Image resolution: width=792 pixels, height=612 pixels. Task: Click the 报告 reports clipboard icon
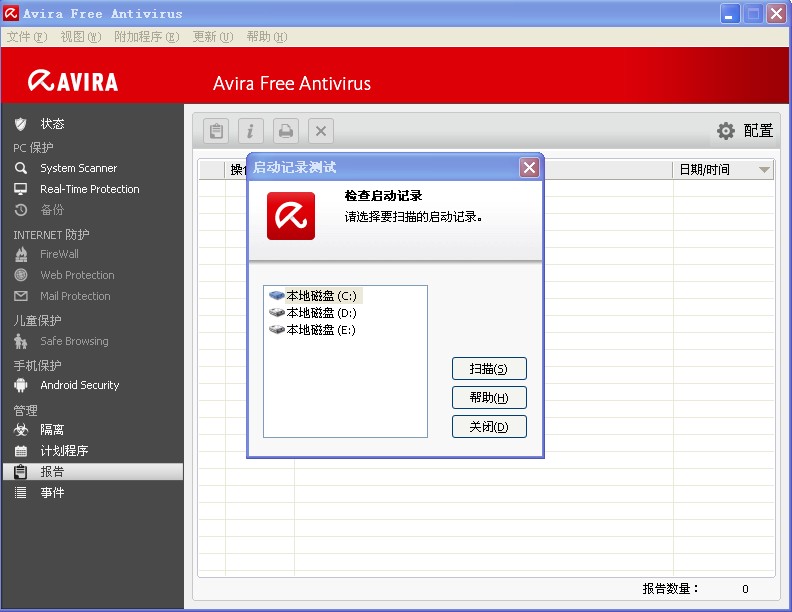[x=21, y=472]
